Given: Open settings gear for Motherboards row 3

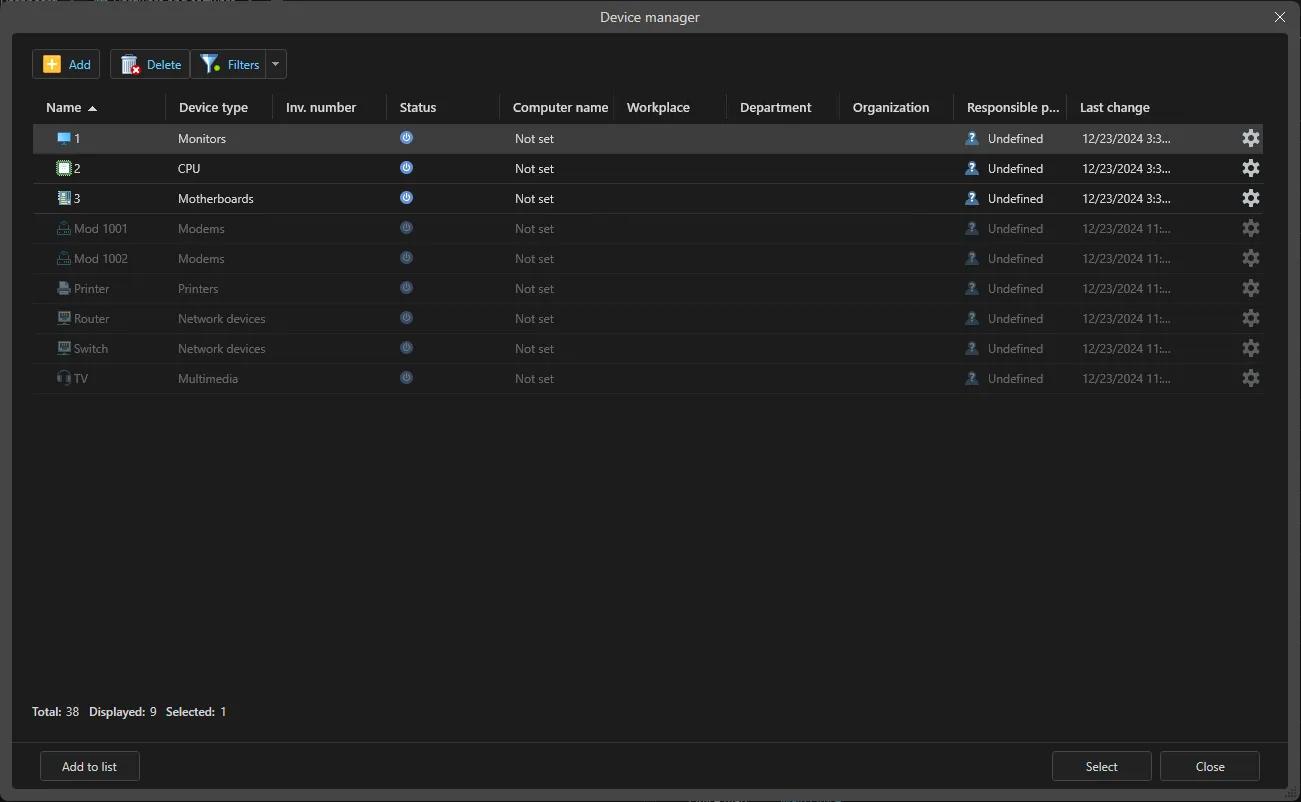Looking at the screenshot, I should click(1250, 198).
